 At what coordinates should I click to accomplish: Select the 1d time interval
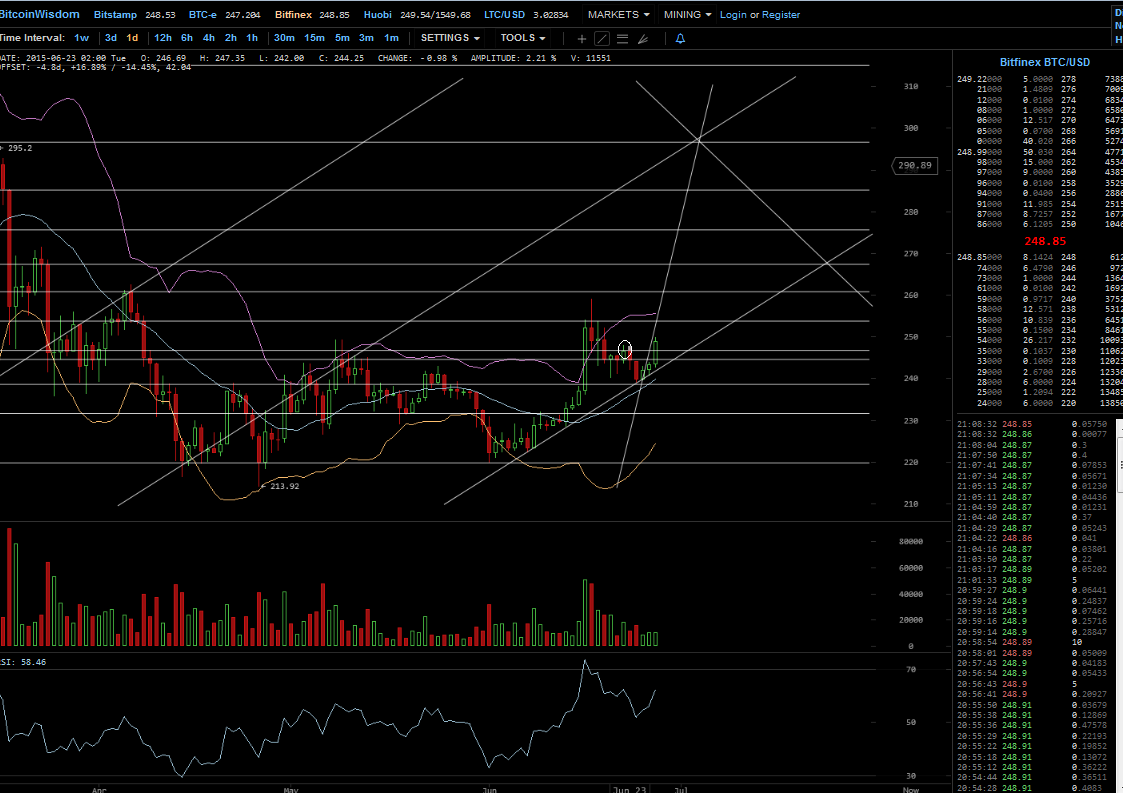click(x=132, y=38)
